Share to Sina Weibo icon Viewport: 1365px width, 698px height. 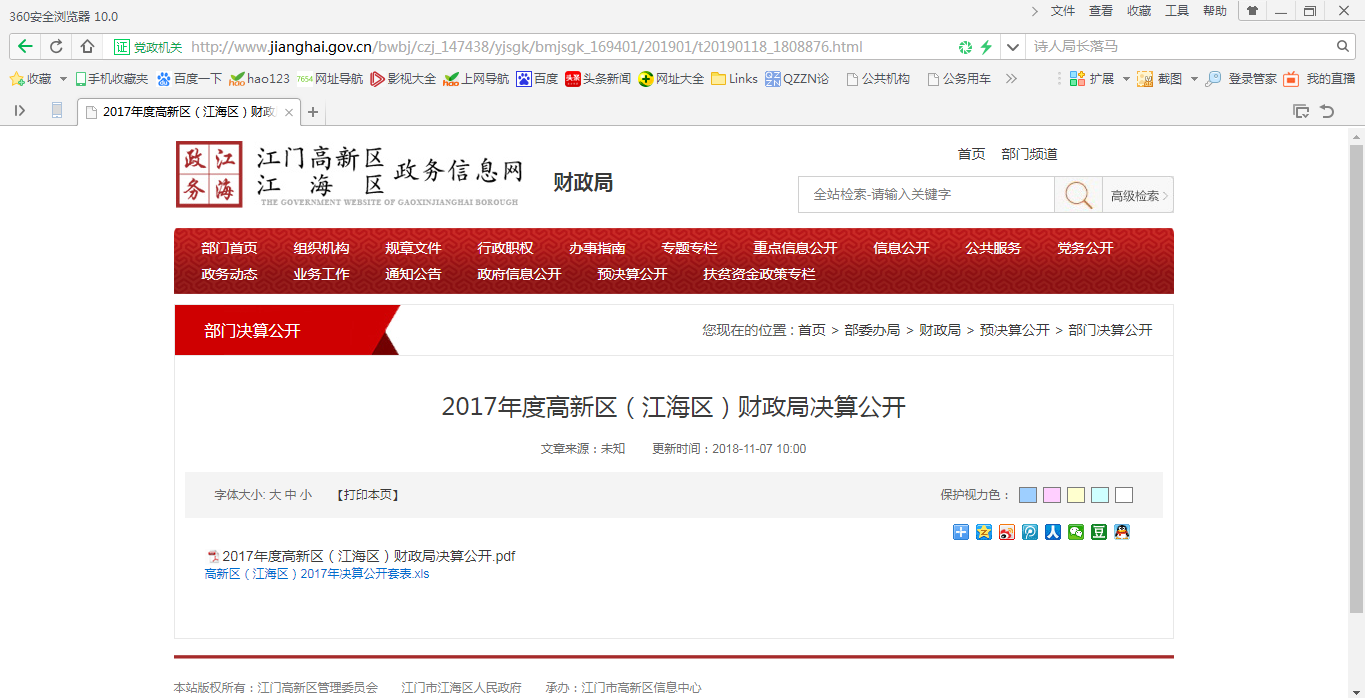(1007, 532)
